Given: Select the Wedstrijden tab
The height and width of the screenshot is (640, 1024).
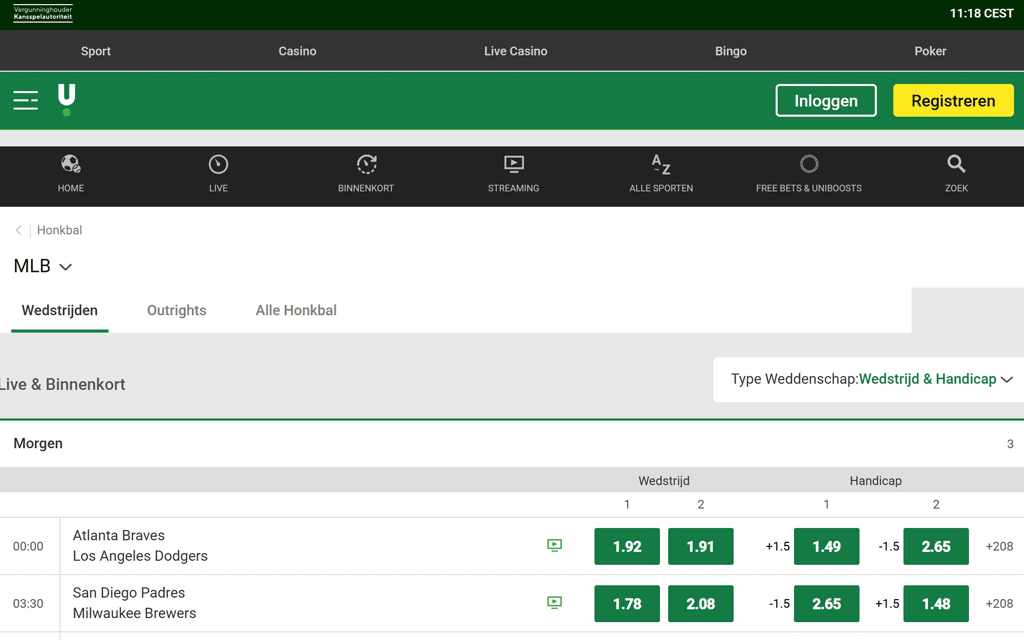Looking at the screenshot, I should (x=59, y=311).
